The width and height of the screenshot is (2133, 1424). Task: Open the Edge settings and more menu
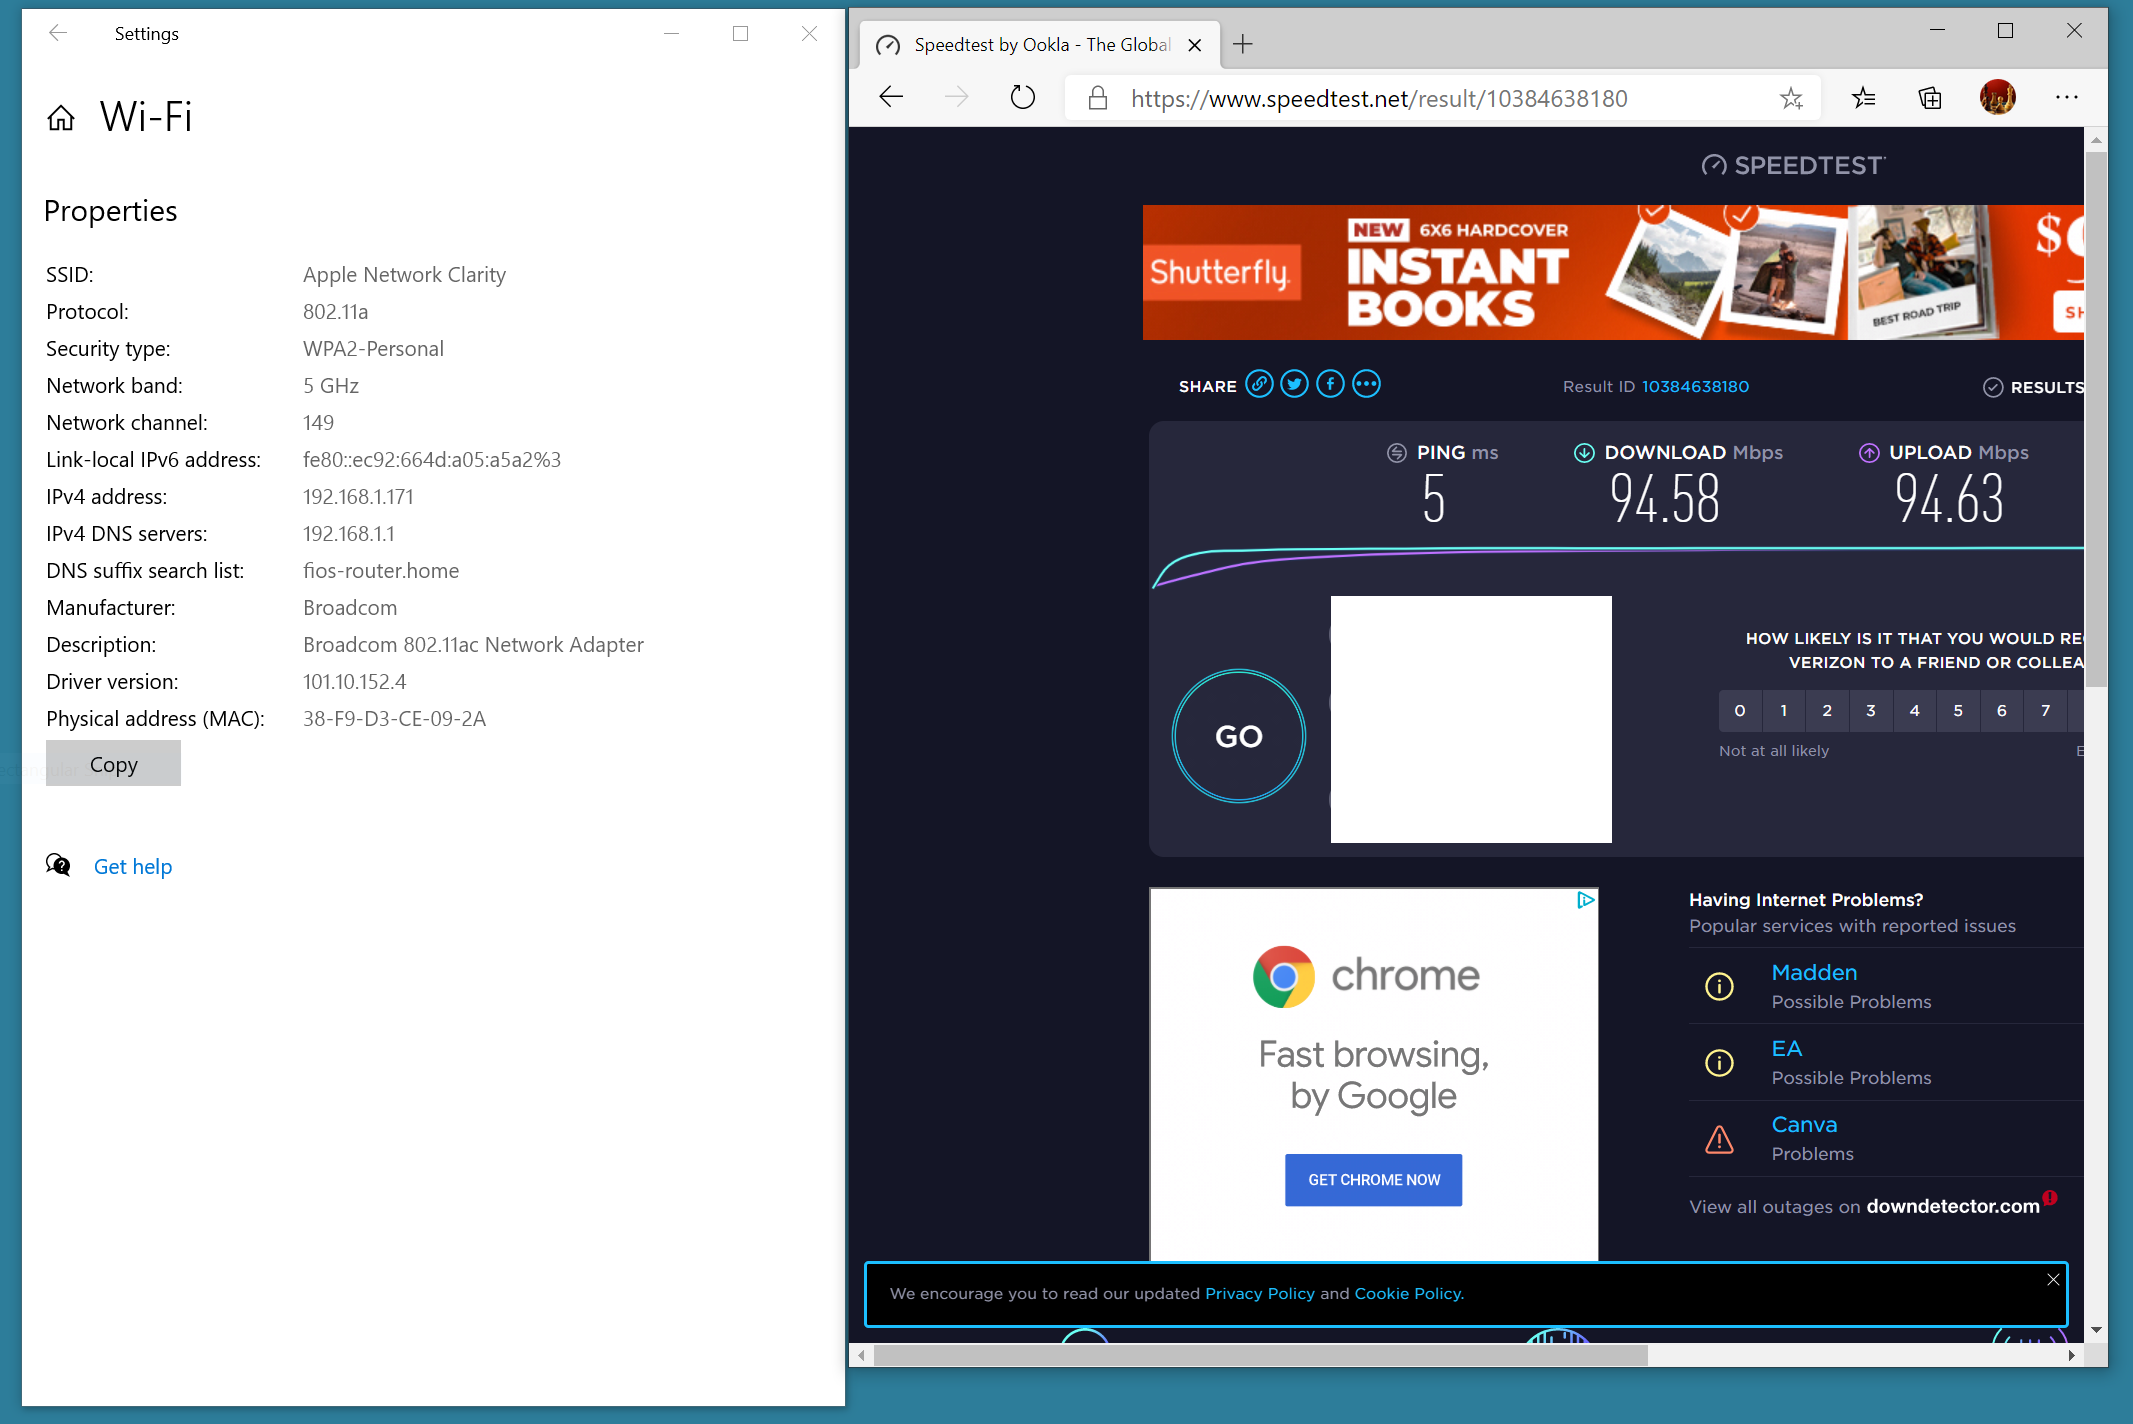coord(2066,98)
